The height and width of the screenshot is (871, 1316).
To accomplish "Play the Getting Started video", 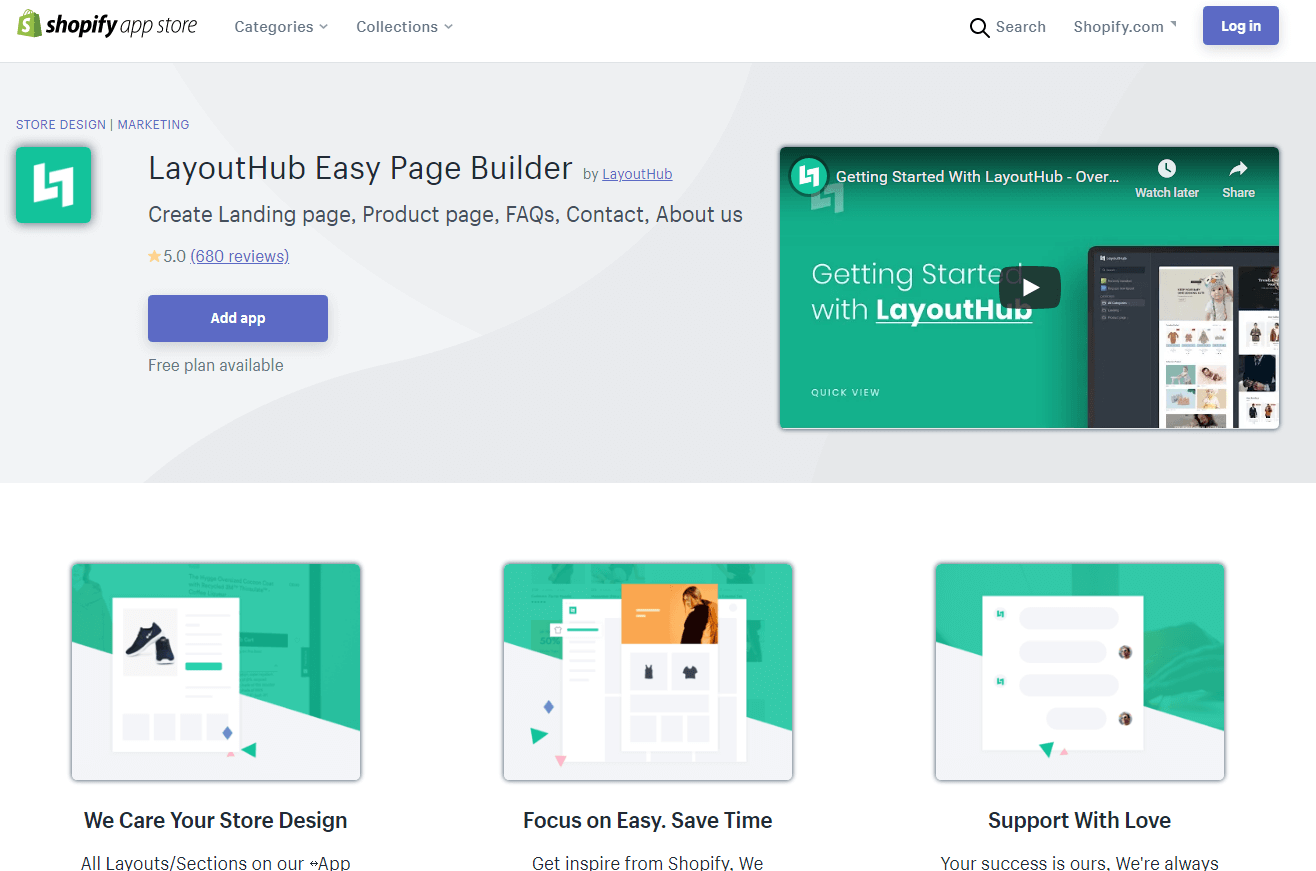I will [x=1030, y=288].
